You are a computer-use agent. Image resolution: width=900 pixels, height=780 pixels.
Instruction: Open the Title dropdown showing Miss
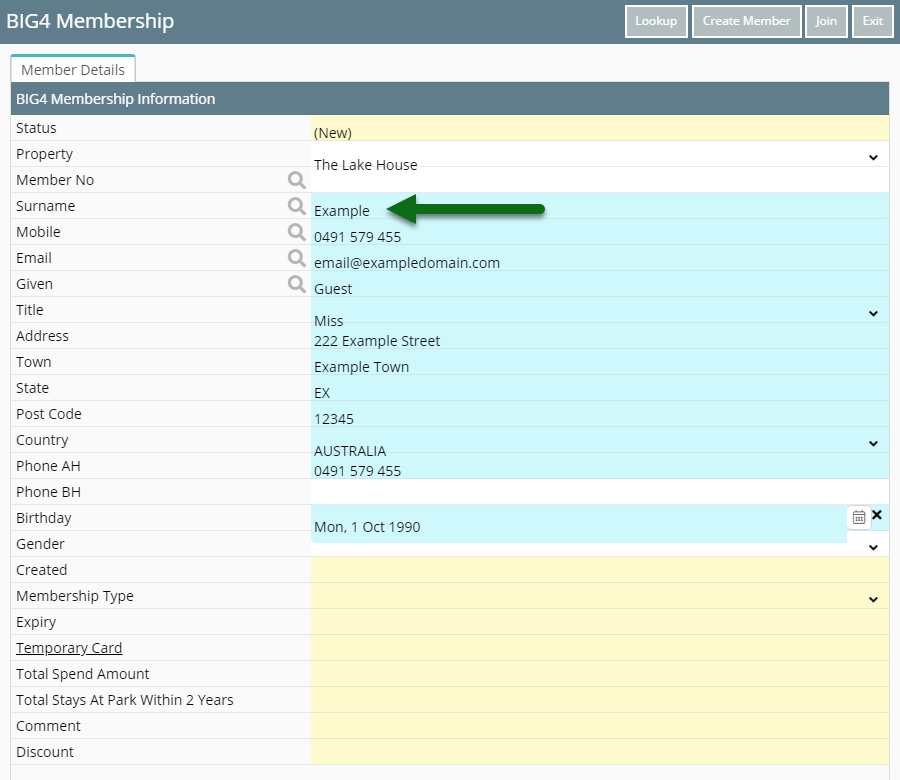coord(873,313)
